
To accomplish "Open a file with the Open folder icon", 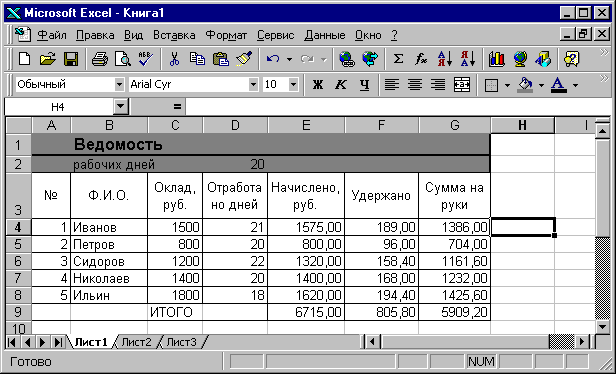I will click(48, 59).
